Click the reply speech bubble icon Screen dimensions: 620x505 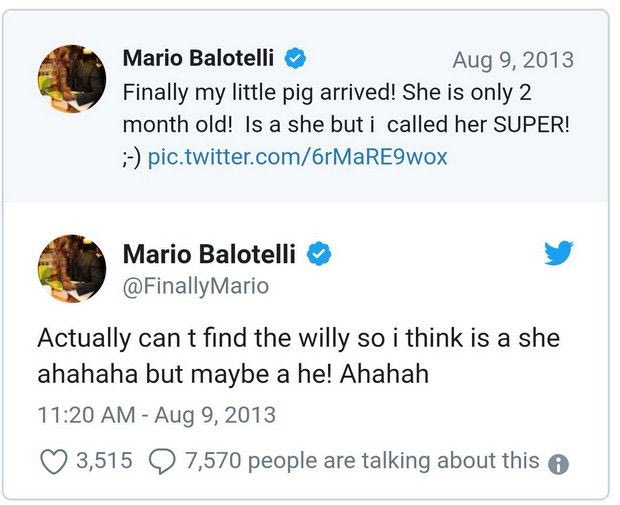coord(161,461)
